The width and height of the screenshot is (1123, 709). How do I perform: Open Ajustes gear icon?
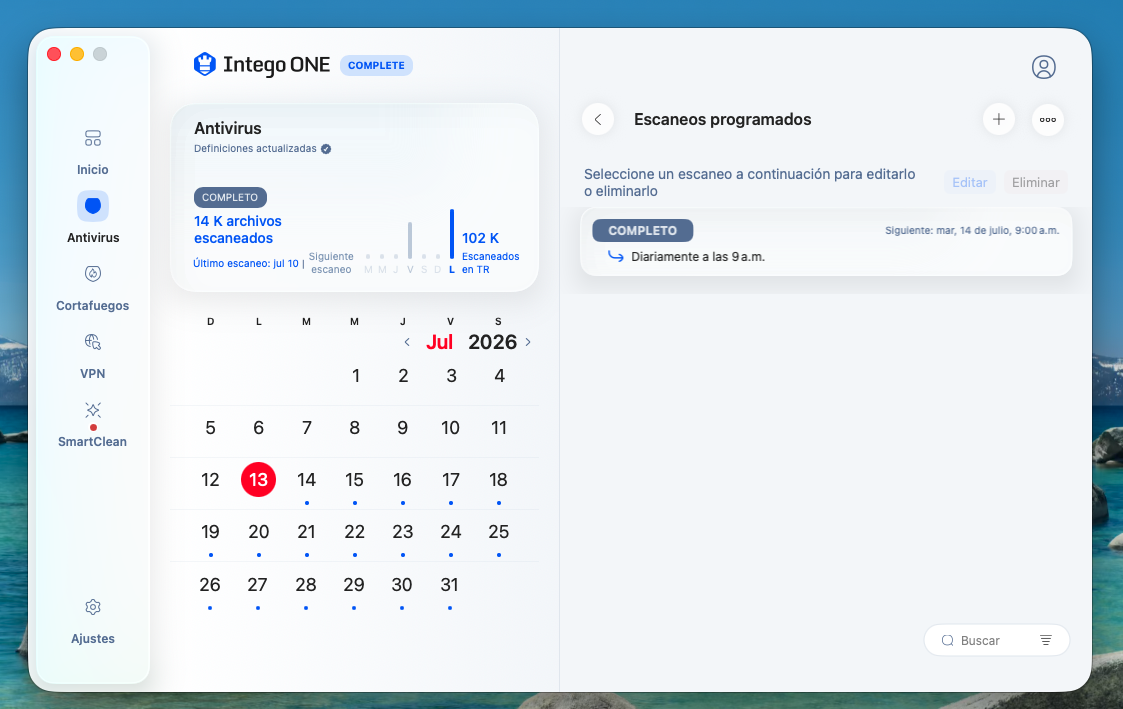point(92,607)
